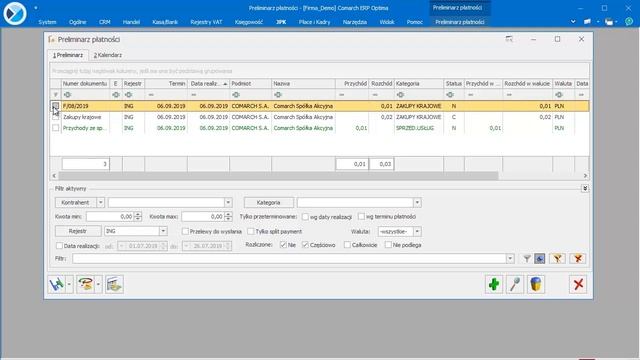This screenshot has height=360, width=640.
Task: Click the printer icon in top-right ribbon area
Action: click(x=609, y=22)
